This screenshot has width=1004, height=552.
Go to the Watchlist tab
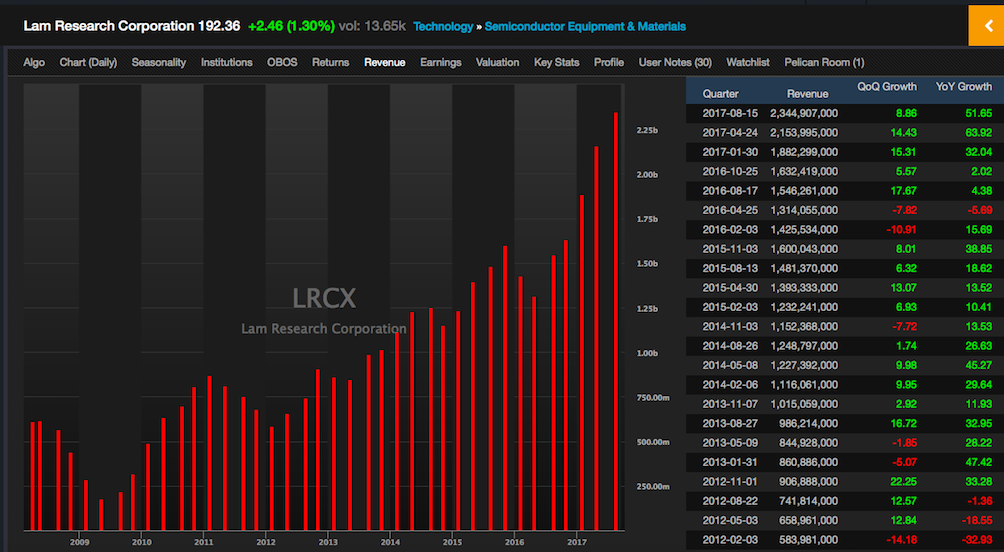point(748,62)
